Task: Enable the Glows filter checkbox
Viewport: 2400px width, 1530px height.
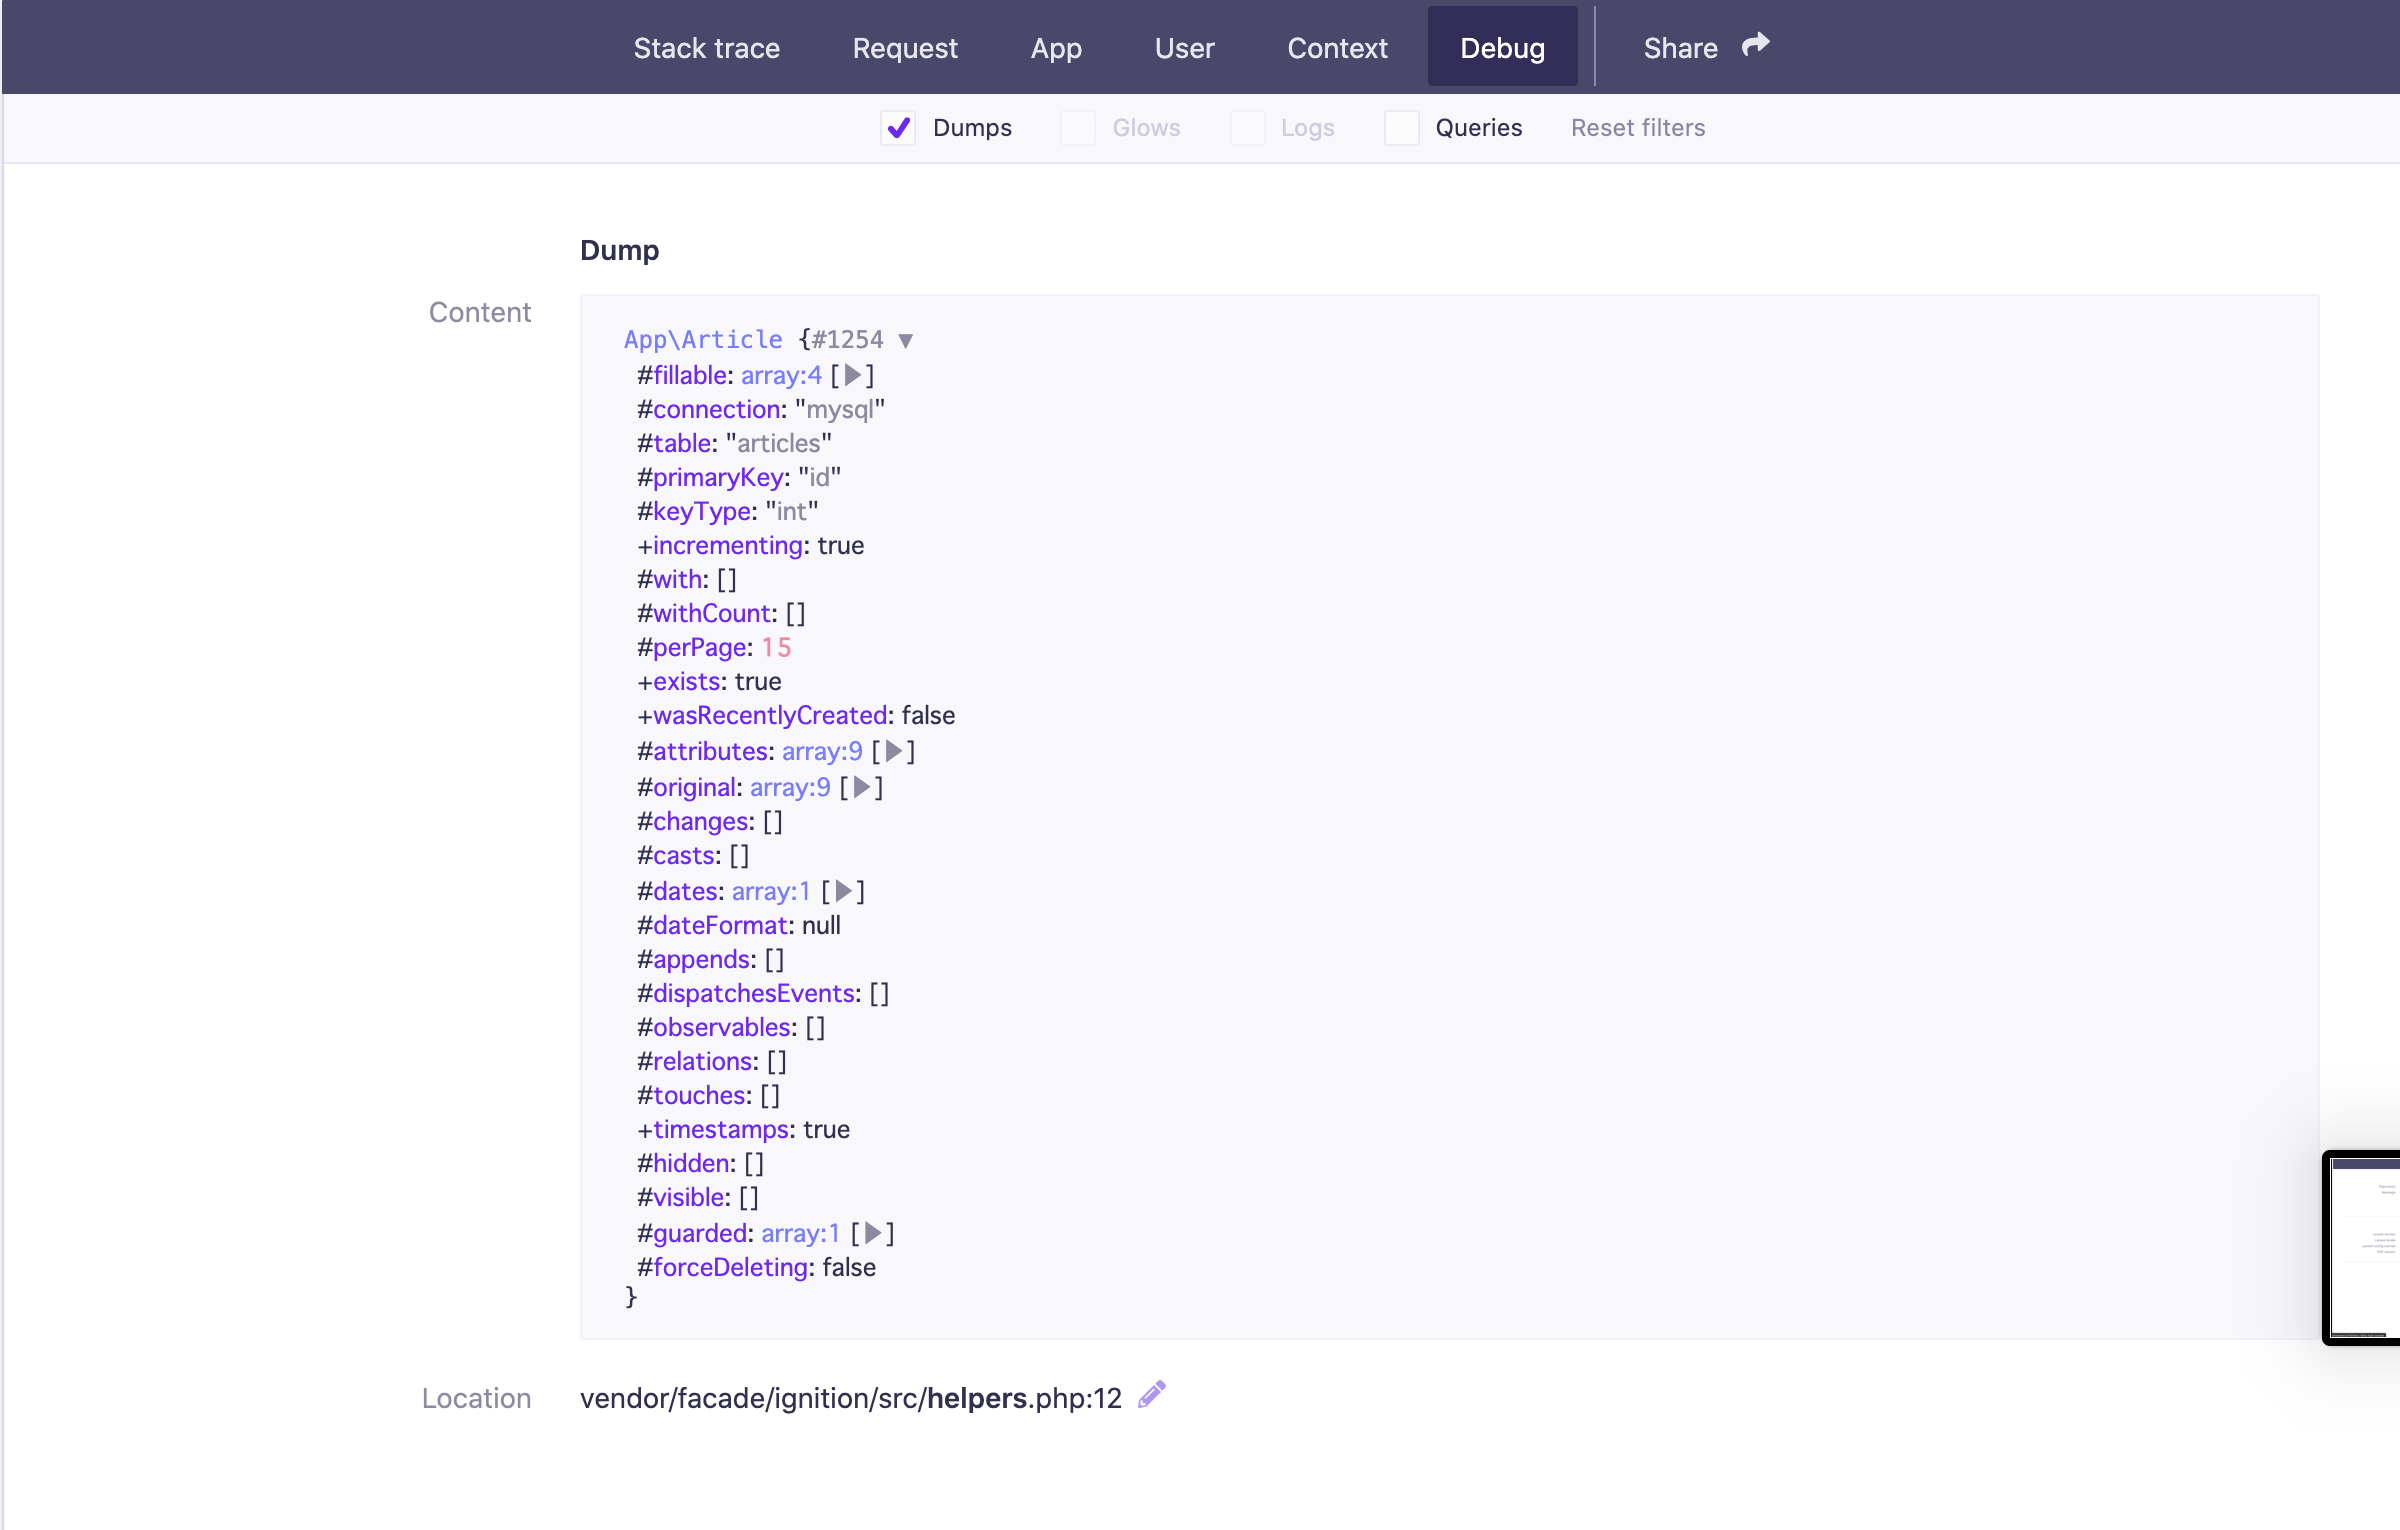Action: point(1078,128)
